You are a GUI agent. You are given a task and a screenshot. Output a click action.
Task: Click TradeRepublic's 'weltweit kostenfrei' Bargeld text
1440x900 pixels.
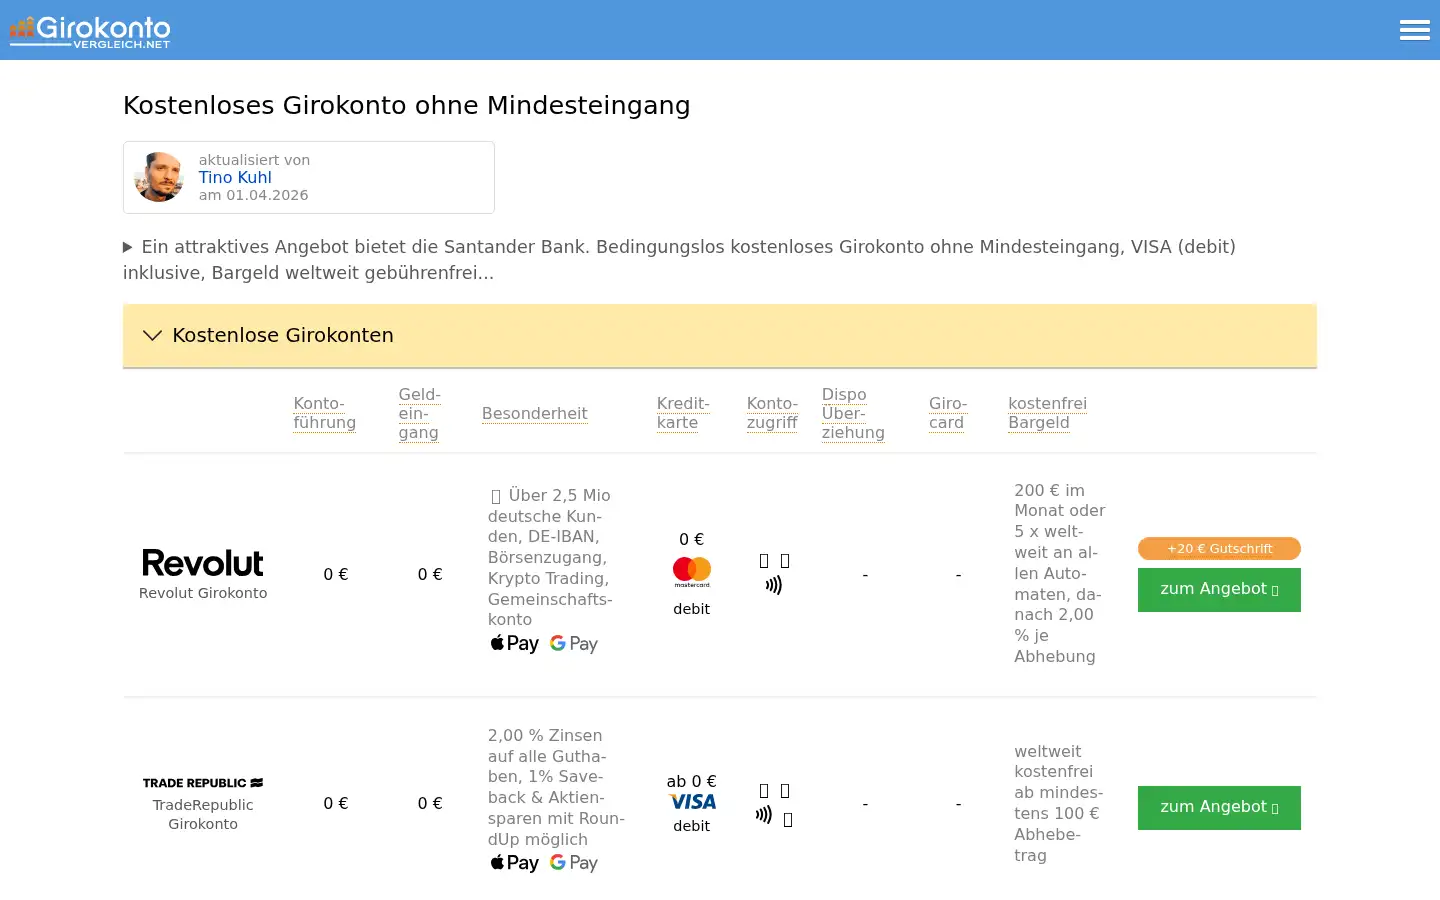click(x=1058, y=803)
